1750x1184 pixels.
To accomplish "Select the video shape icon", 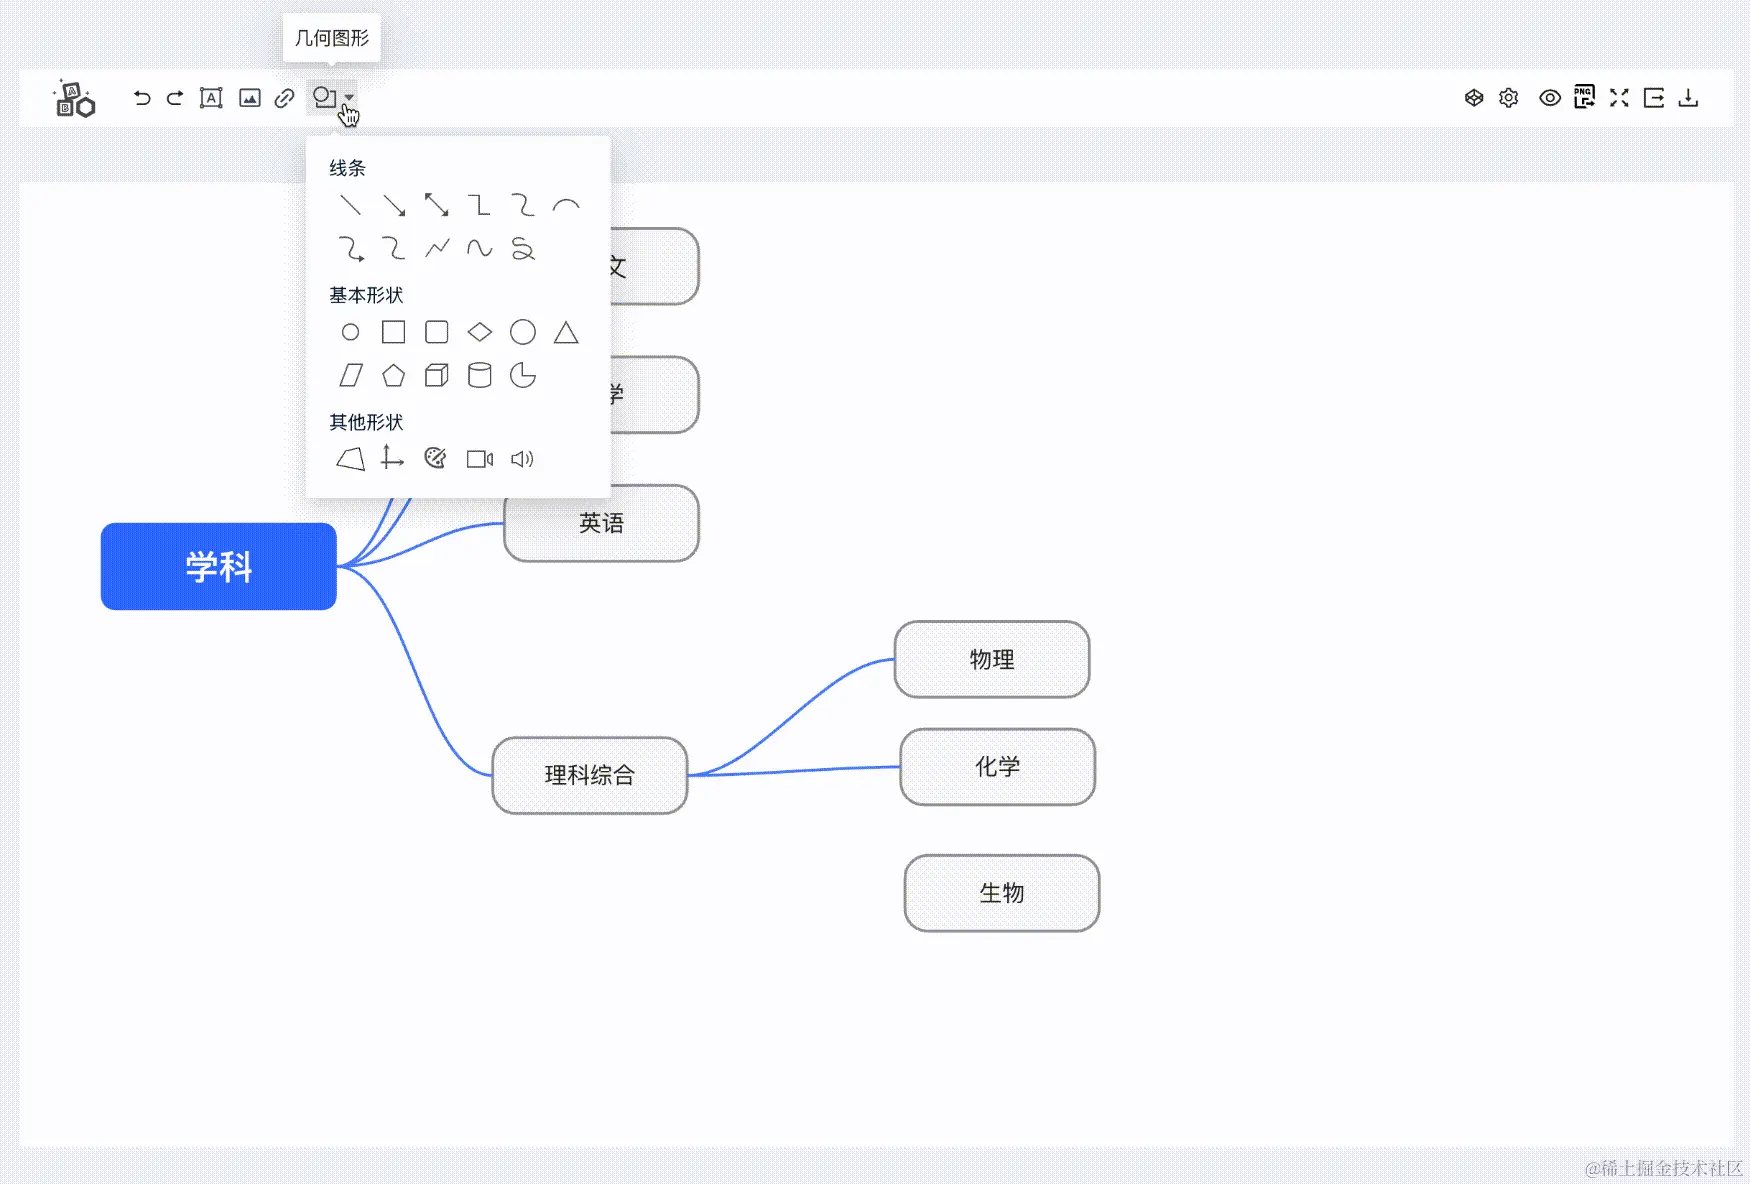I will (x=480, y=459).
